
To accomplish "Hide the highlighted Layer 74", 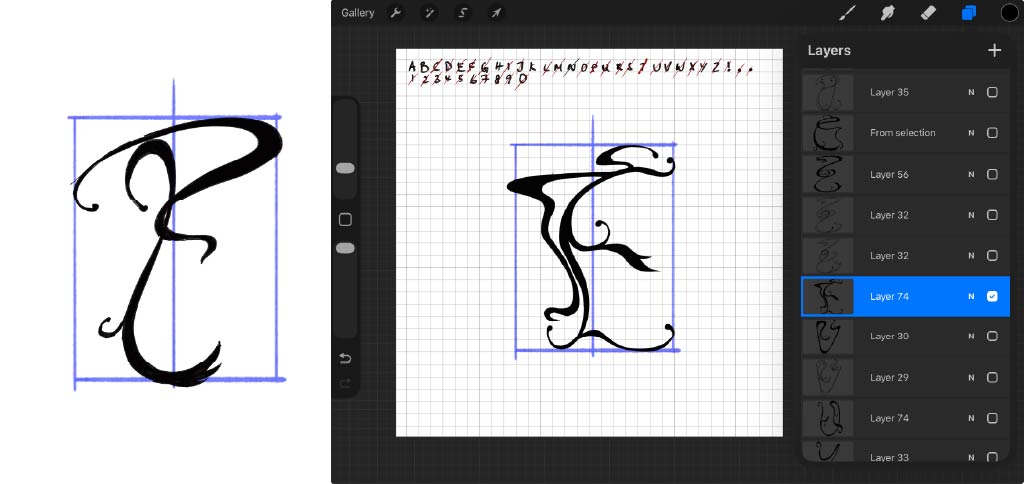I will (x=992, y=296).
